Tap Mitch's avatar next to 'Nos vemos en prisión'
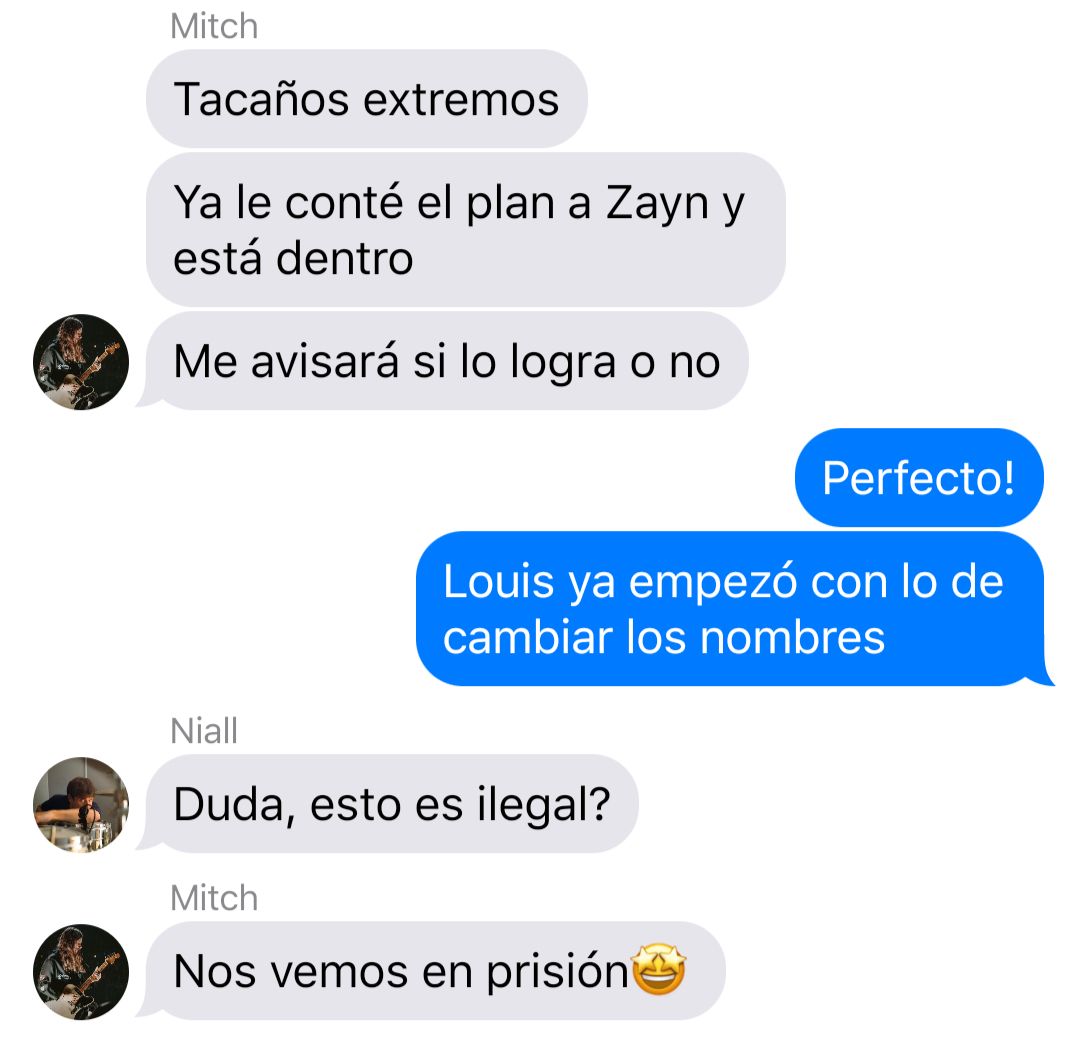This screenshot has height=1052, width=1080. [x=81, y=972]
